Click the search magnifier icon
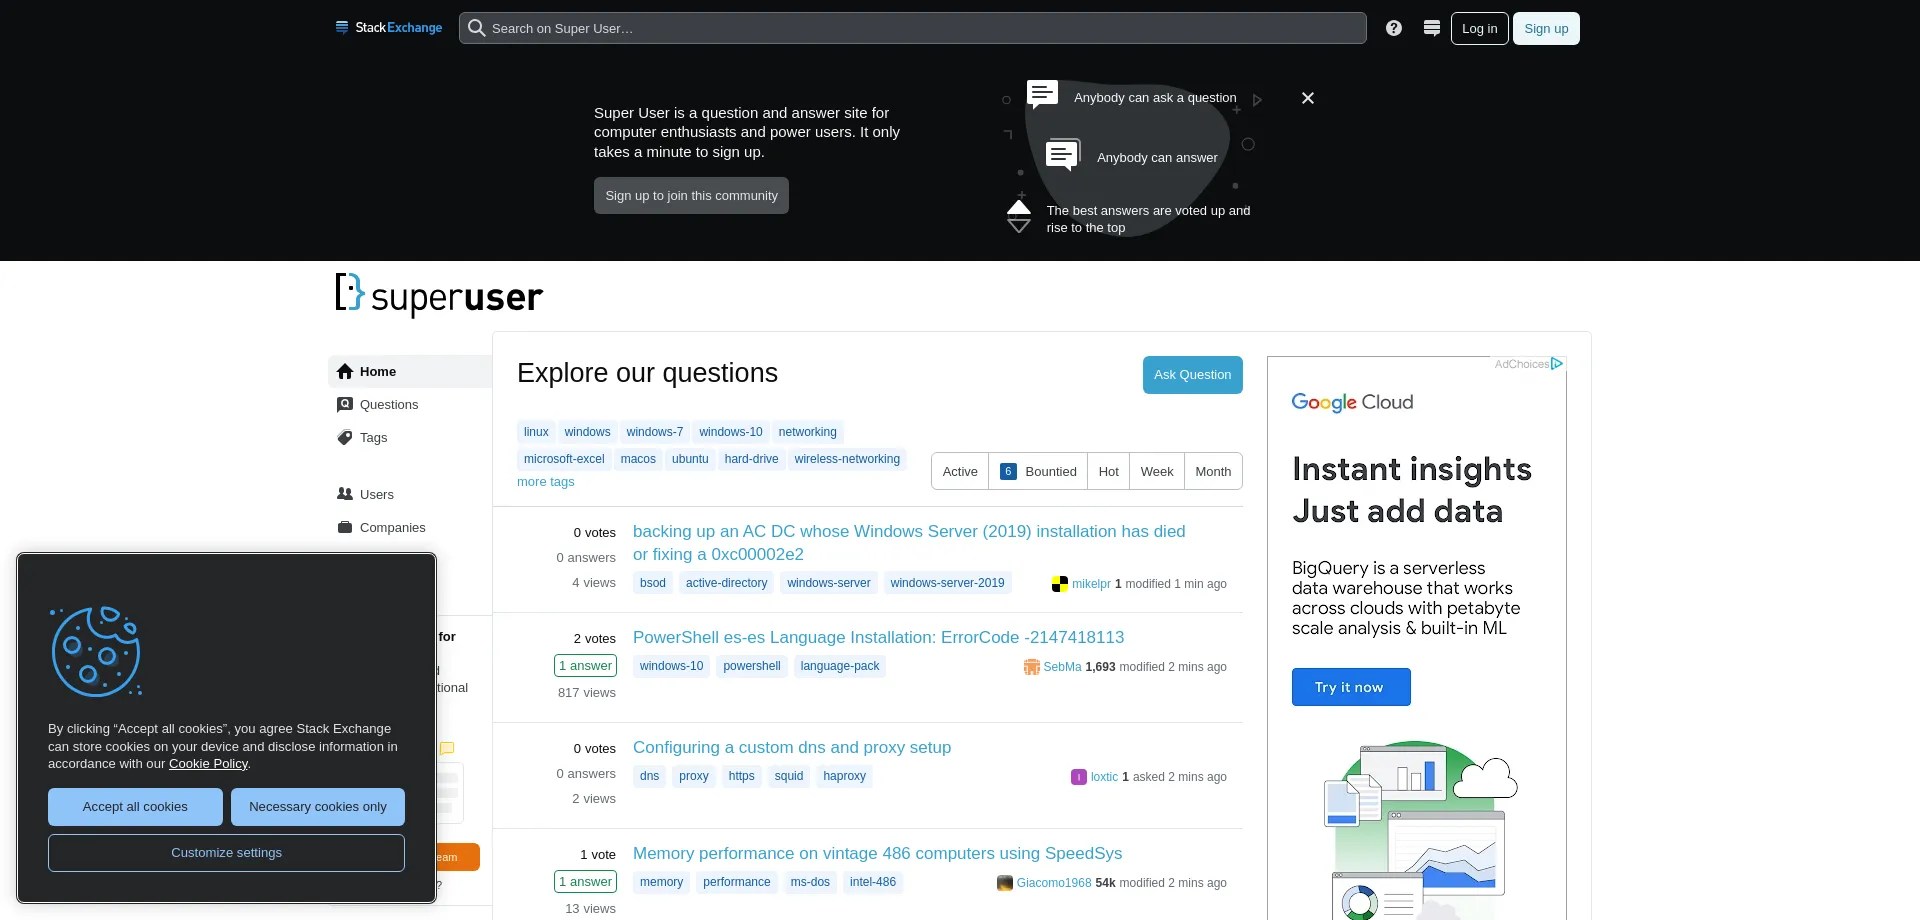Screen dimensions: 1920x920 click(x=477, y=28)
